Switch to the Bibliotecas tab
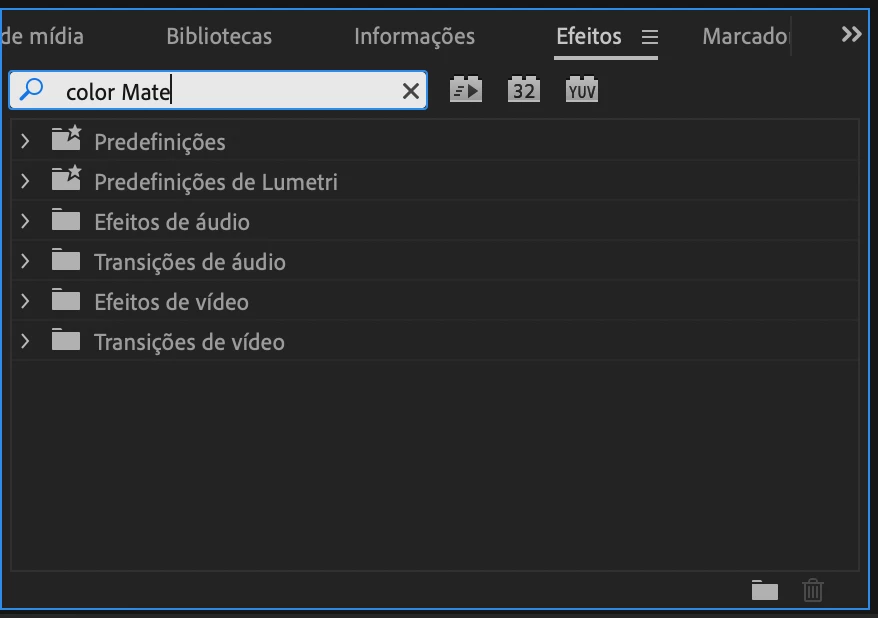This screenshot has width=878, height=618. click(219, 36)
